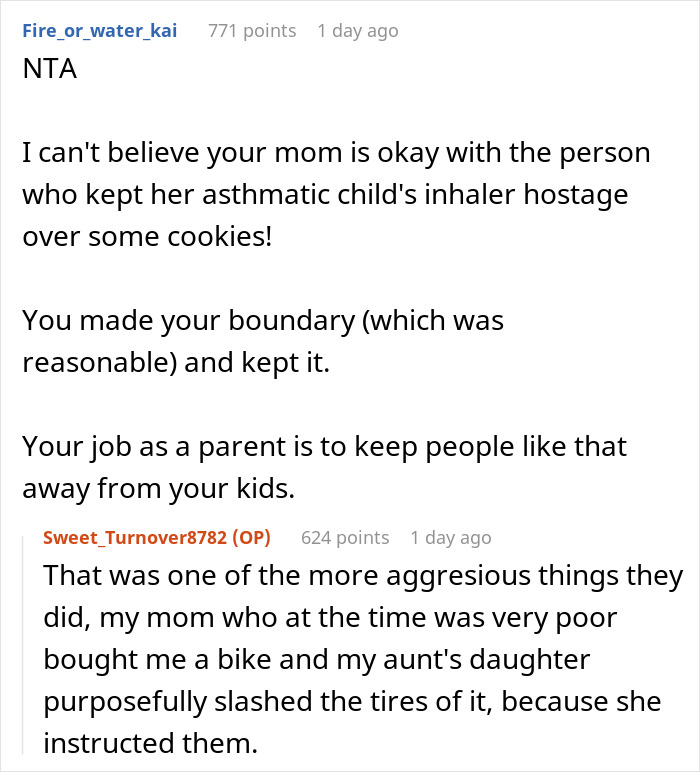The height and width of the screenshot is (772, 700).
Task: Open Fire_or_water_kai's user profile
Action: (x=100, y=31)
